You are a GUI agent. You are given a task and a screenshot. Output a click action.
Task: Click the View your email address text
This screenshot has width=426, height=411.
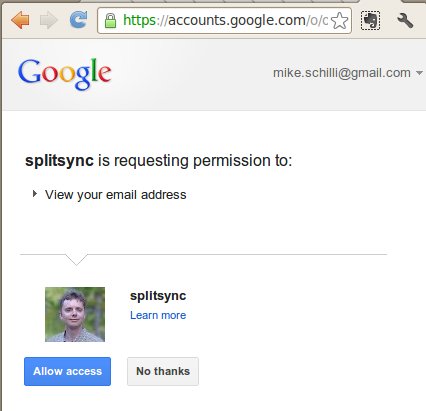click(116, 195)
